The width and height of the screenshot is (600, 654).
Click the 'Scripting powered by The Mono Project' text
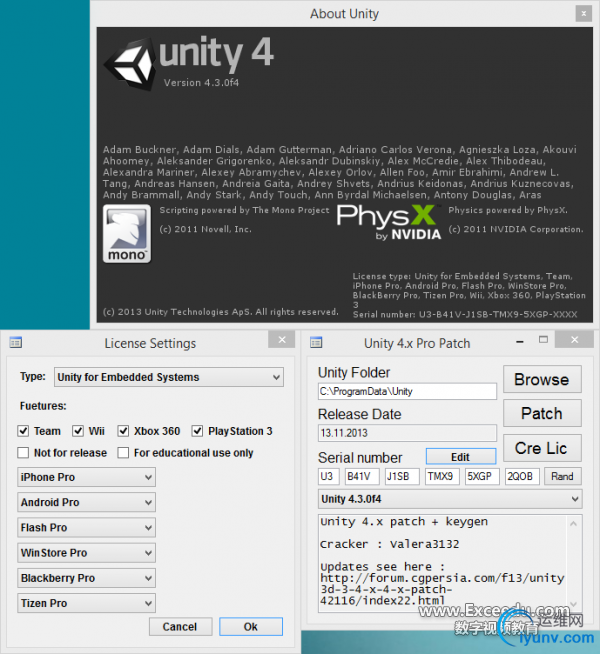[244, 210]
